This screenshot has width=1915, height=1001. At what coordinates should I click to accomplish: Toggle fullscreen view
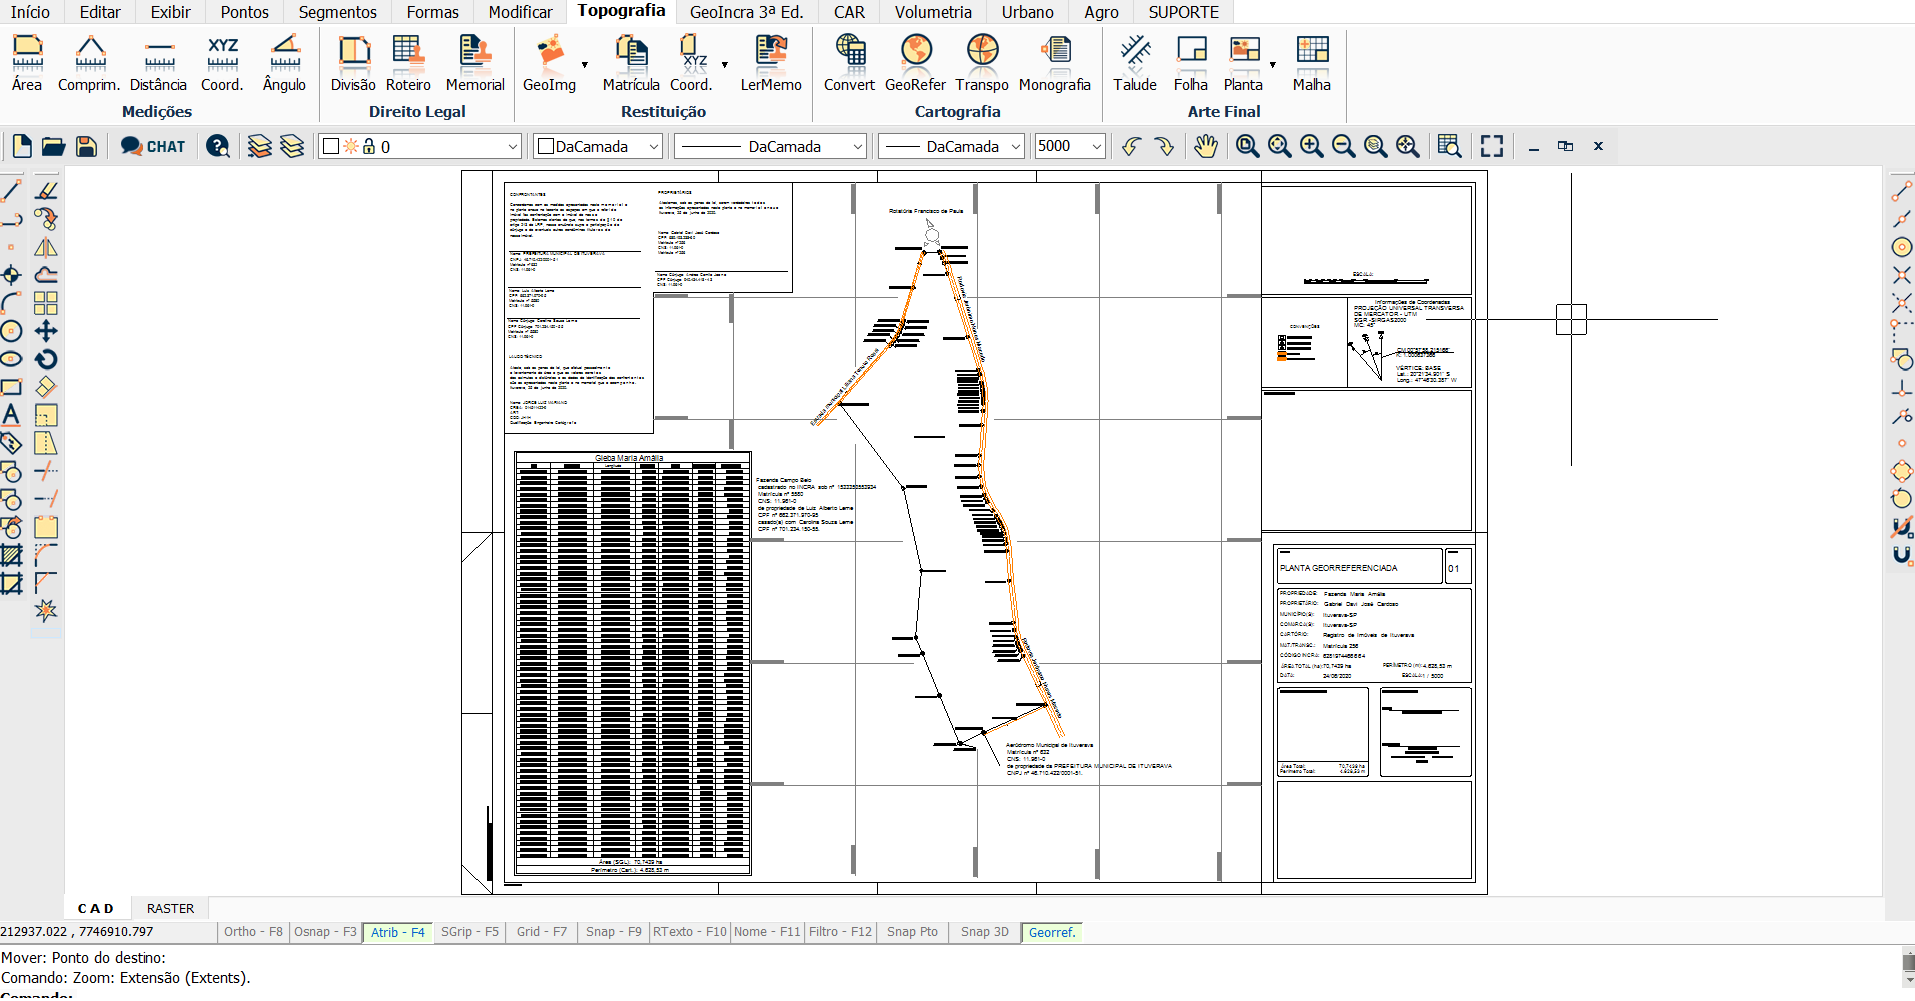tap(1492, 146)
